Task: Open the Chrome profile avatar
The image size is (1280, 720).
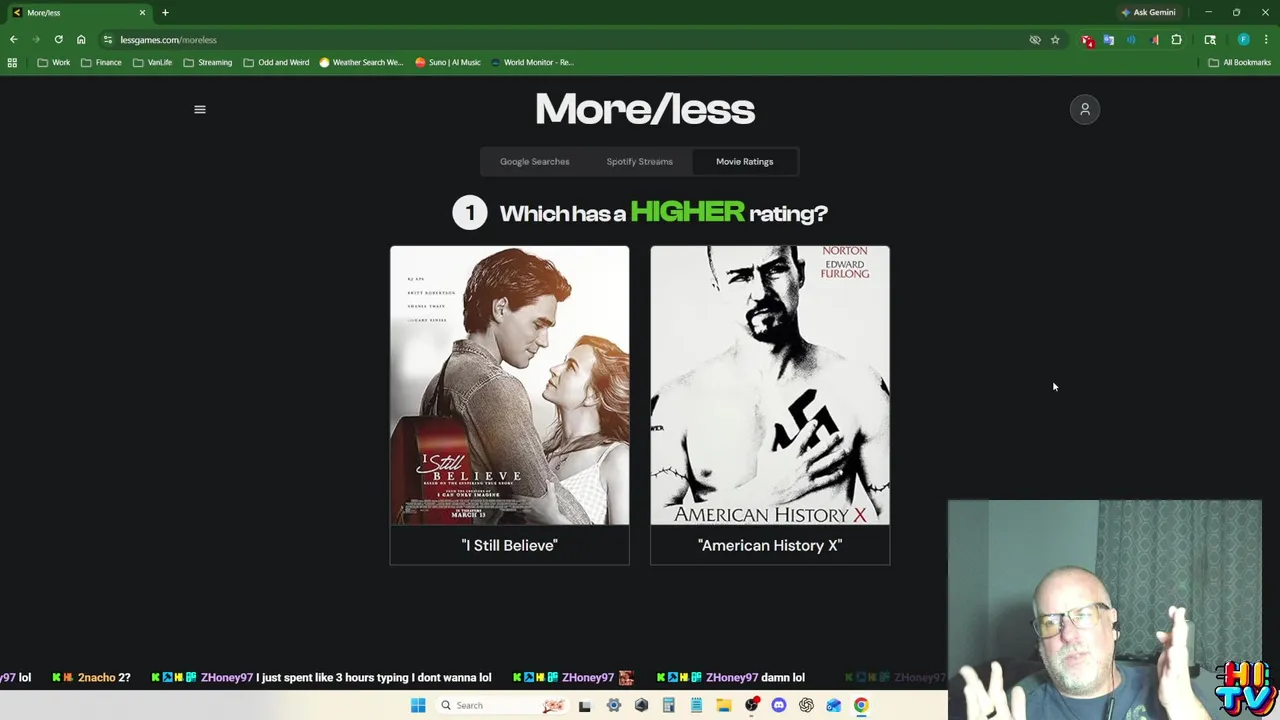Action: [x=1244, y=40]
